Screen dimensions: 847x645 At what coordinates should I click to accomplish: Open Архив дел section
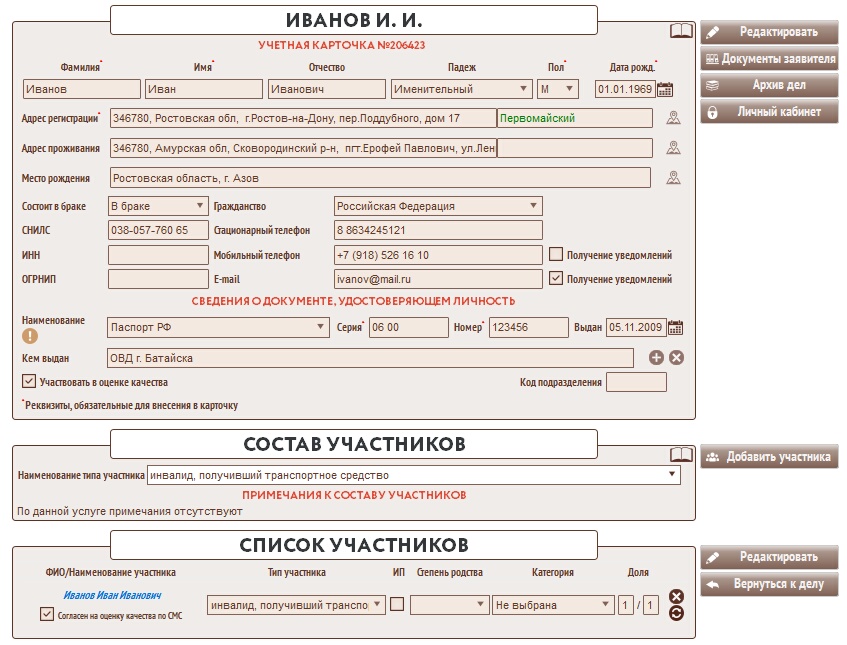point(769,86)
